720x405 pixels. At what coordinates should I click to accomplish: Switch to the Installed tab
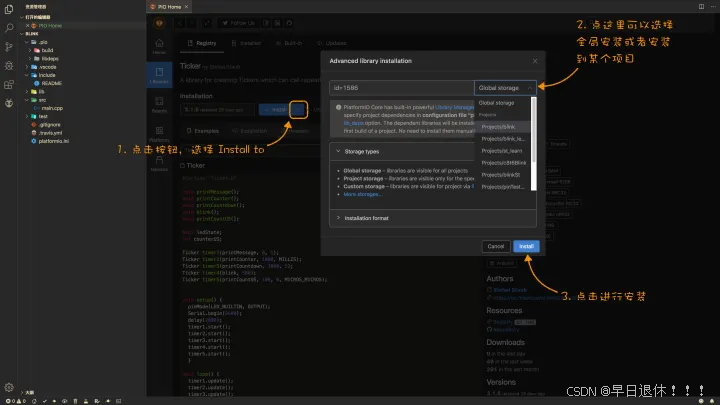coord(247,43)
